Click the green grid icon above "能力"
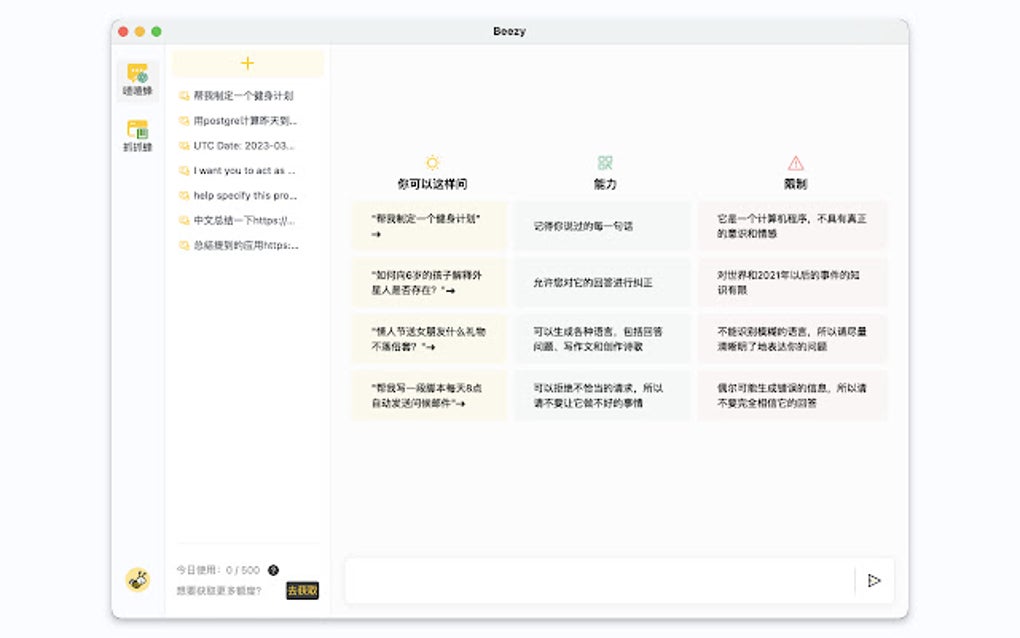The height and width of the screenshot is (638, 1020). pyautogui.click(x=605, y=162)
